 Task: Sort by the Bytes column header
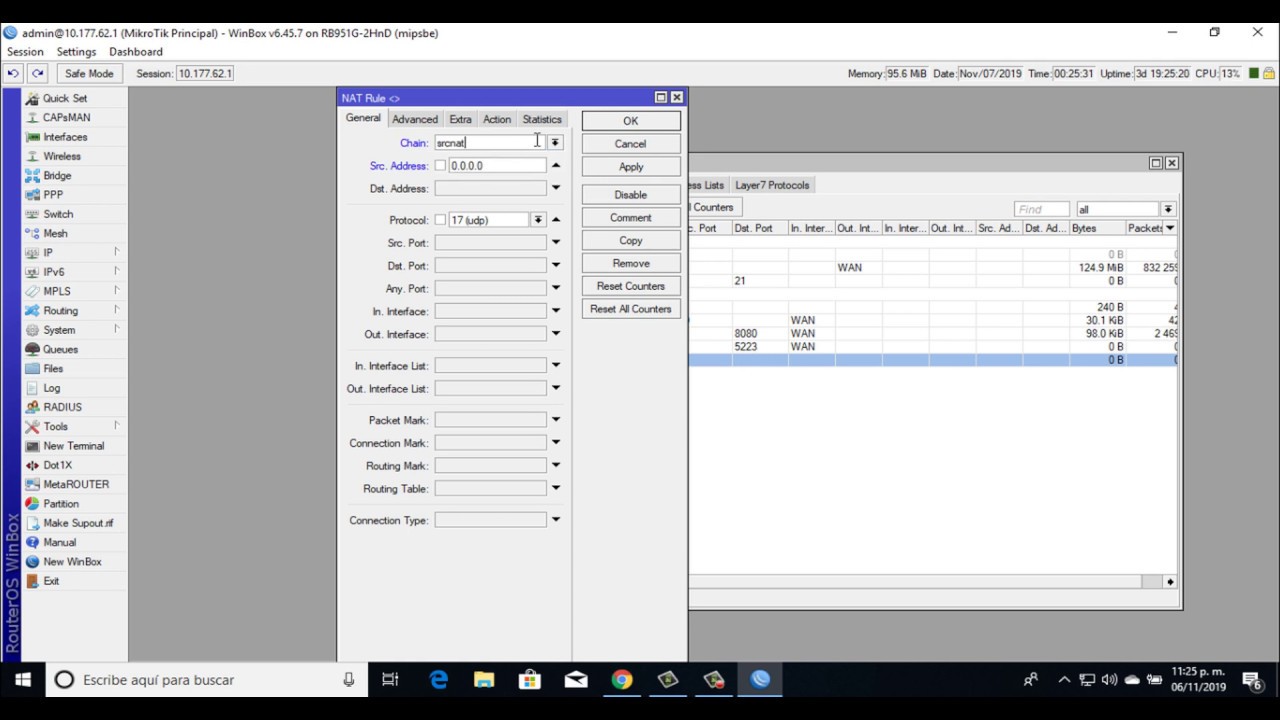pos(1096,228)
